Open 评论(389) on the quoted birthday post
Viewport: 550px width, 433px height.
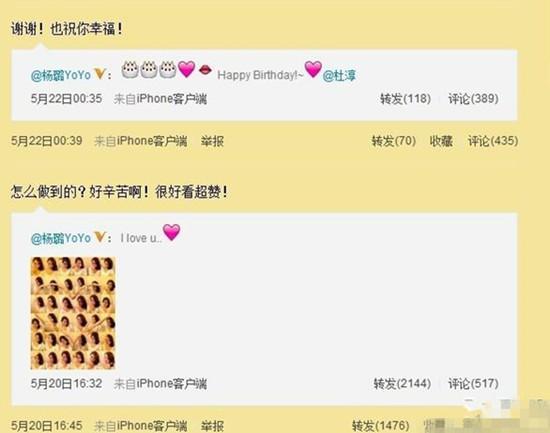click(473, 99)
